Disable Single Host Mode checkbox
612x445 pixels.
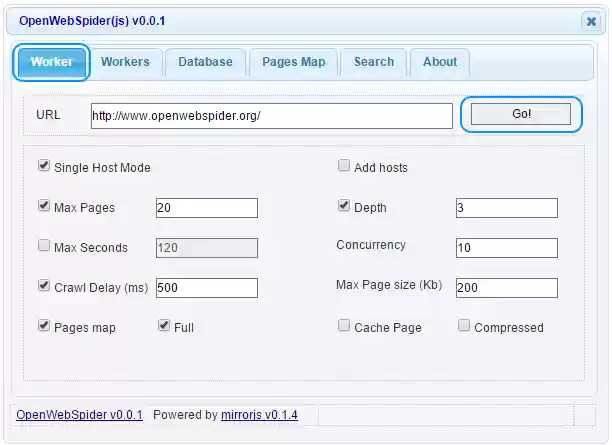click(44, 166)
